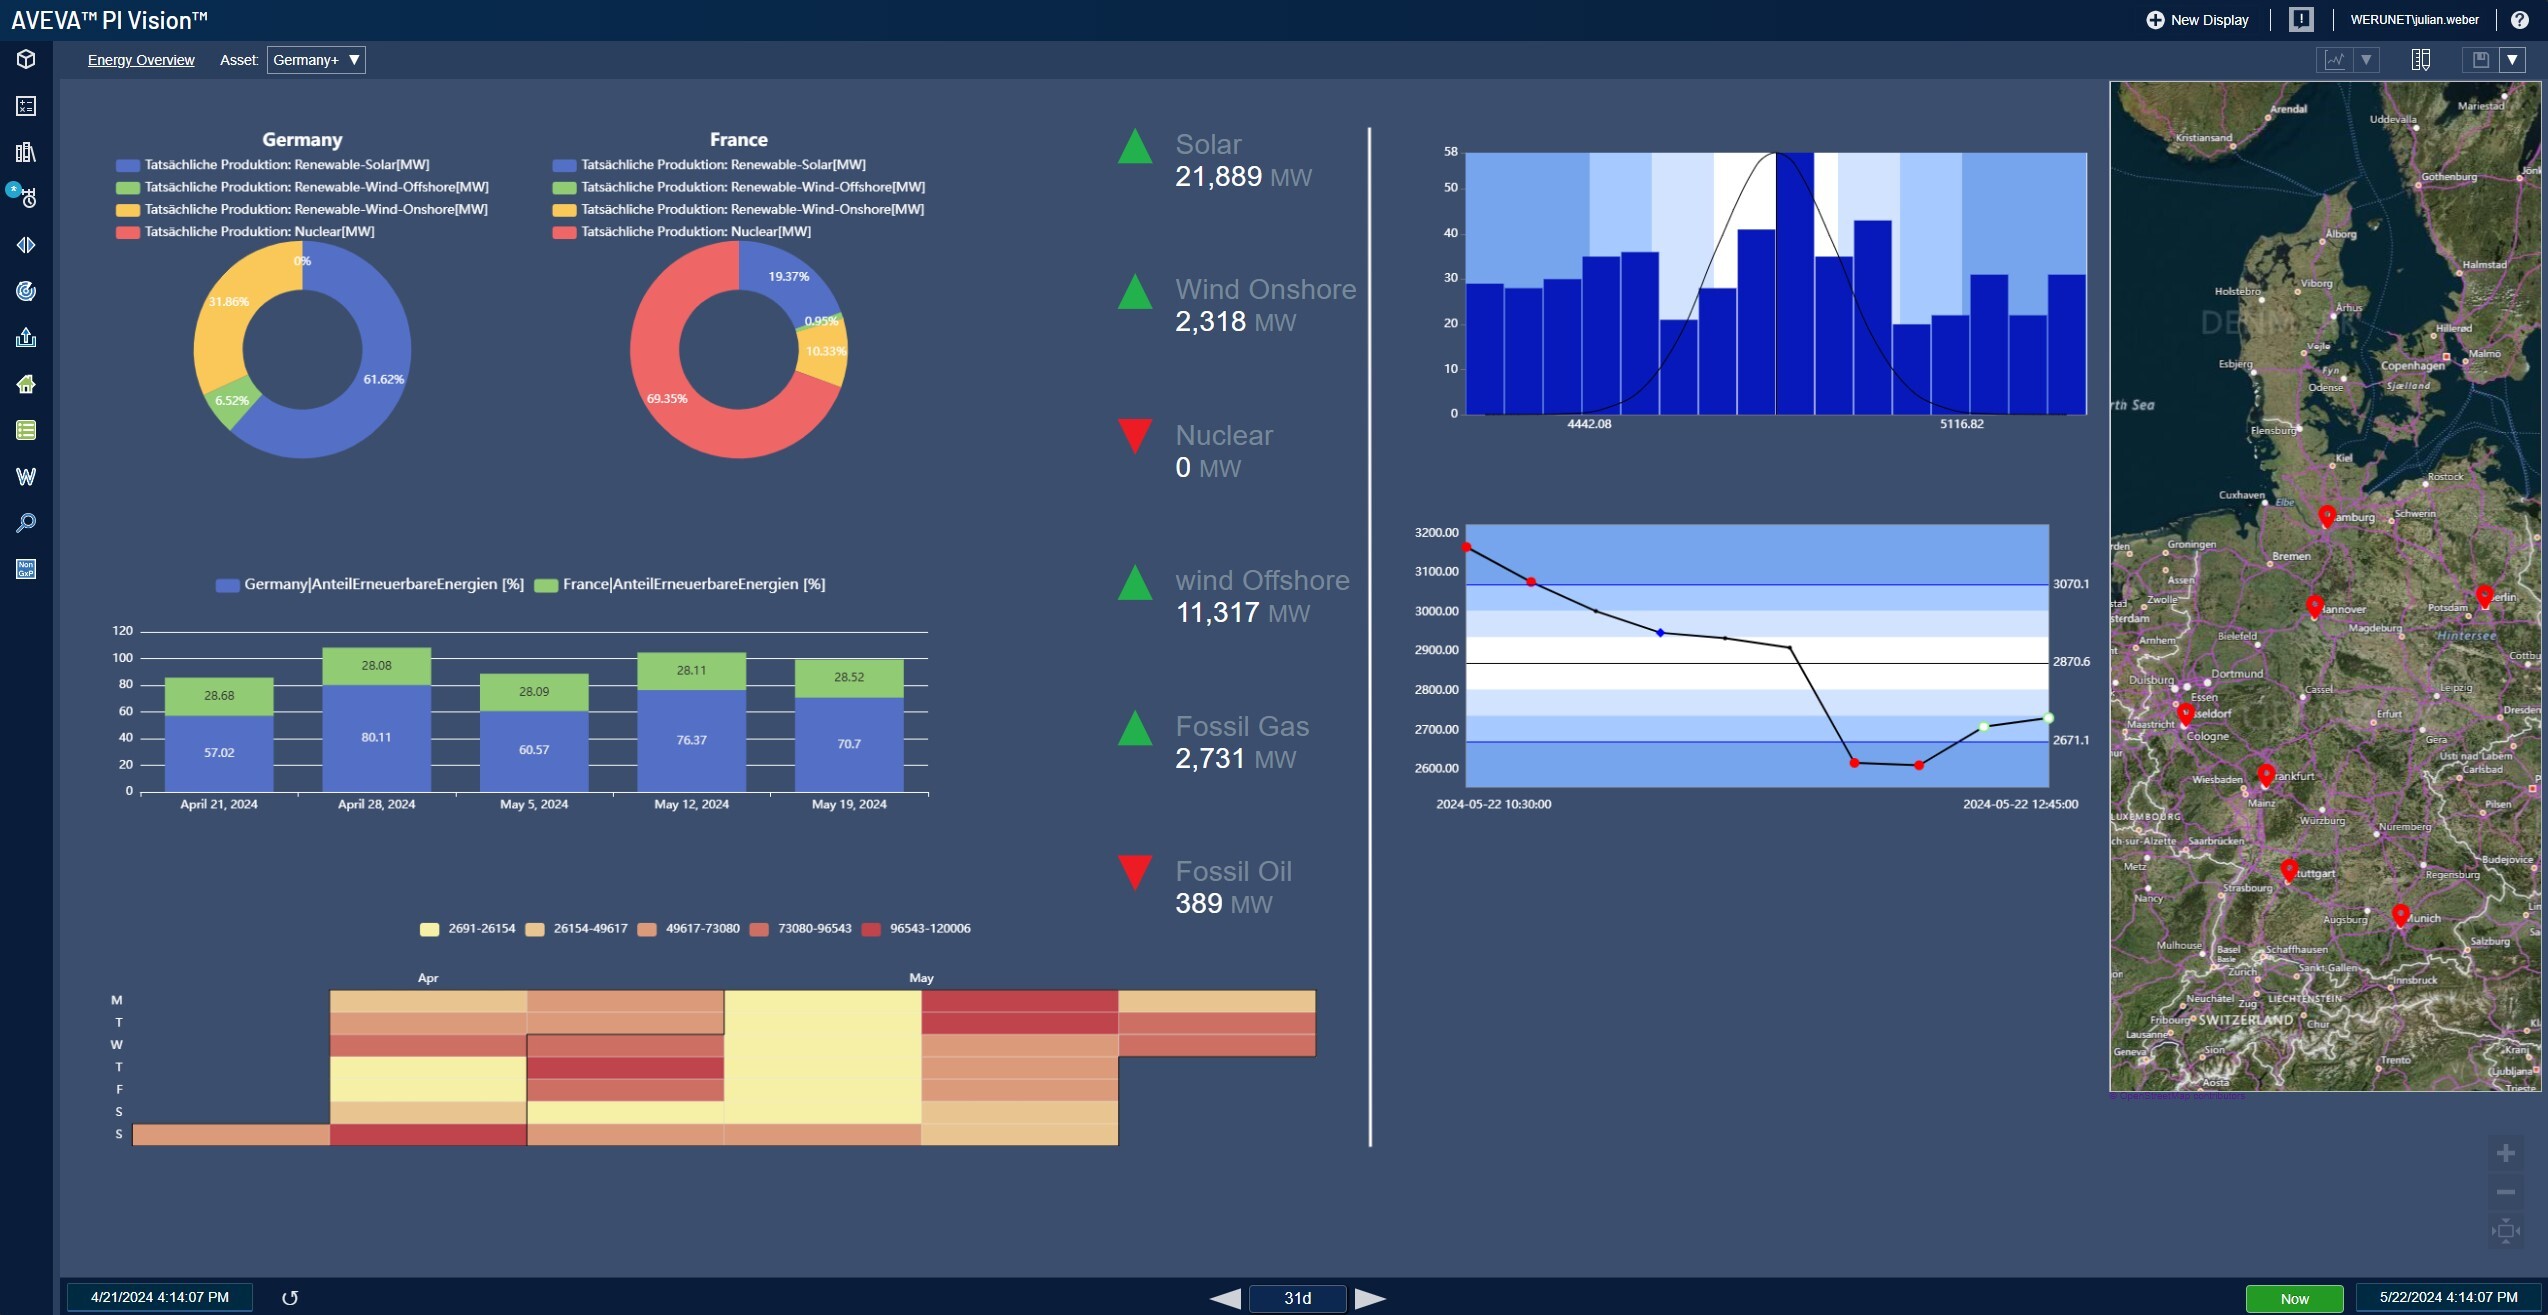Open the Asset Germany+ dropdown
Viewport: 2548px width, 1315px height.
click(316, 60)
